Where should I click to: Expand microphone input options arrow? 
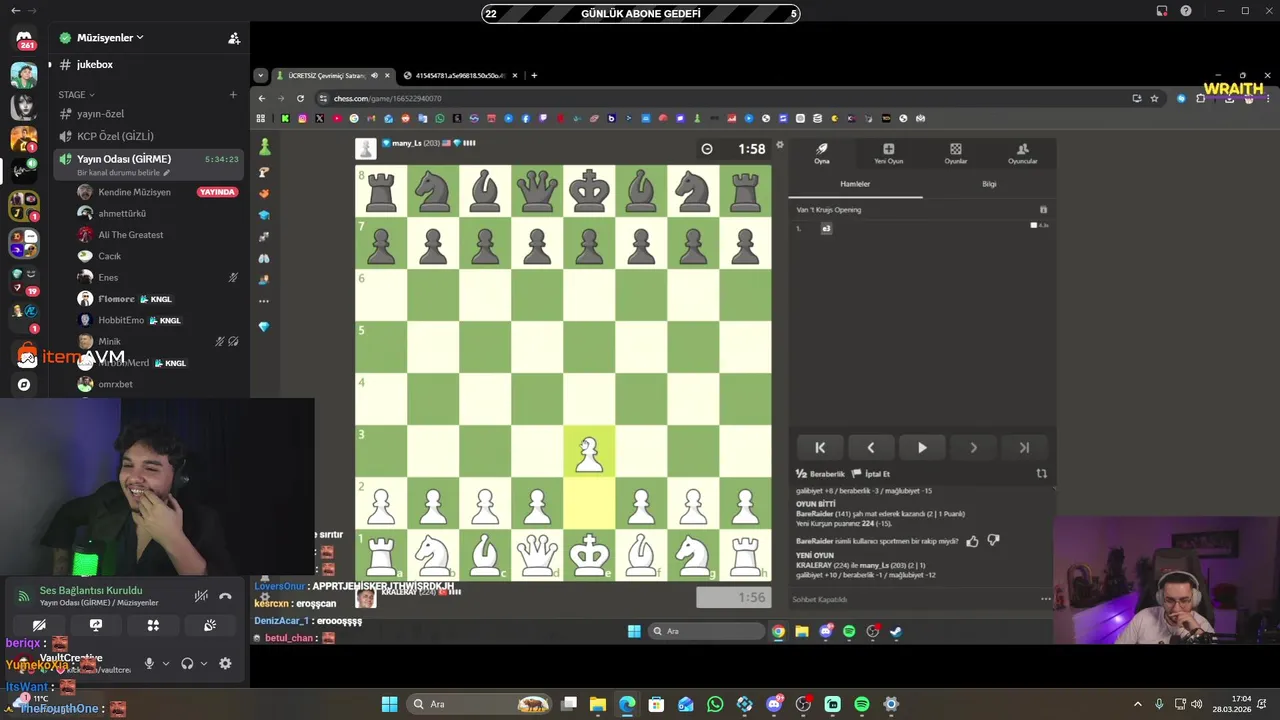click(x=166, y=663)
